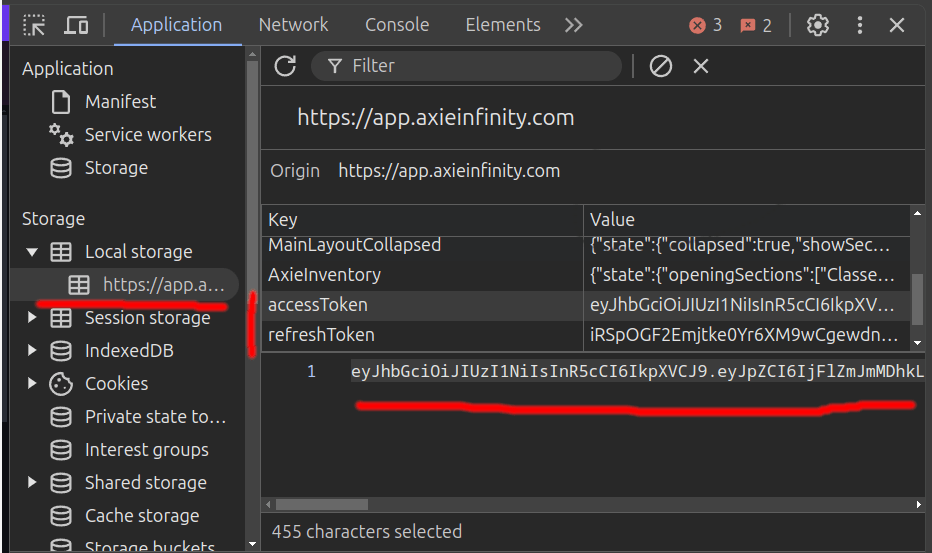This screenshot has height=553, width=932.
Task: Focus the Filter input field
Action: (x=466, y=66)
